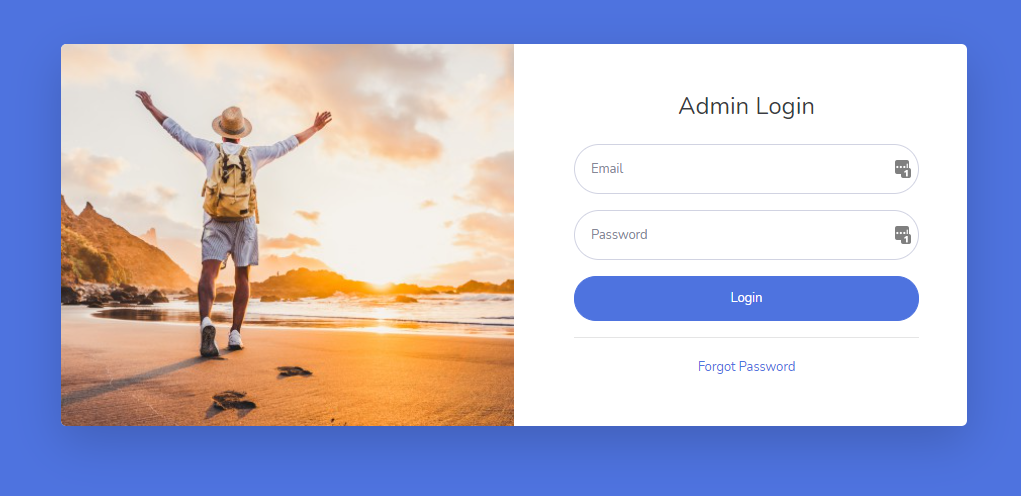Click the man's striped shorts in the photo
1021x496 pixels.
tap(229, 240)
